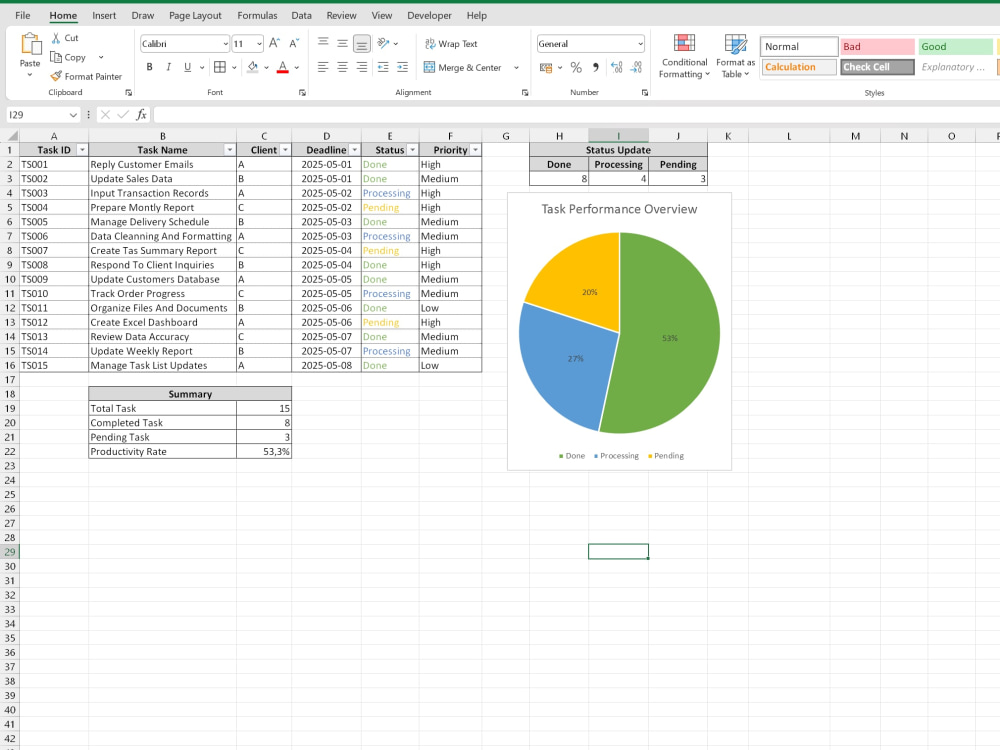Apply the Bad cell style
Screen dimensions: 1000x750
877,47
